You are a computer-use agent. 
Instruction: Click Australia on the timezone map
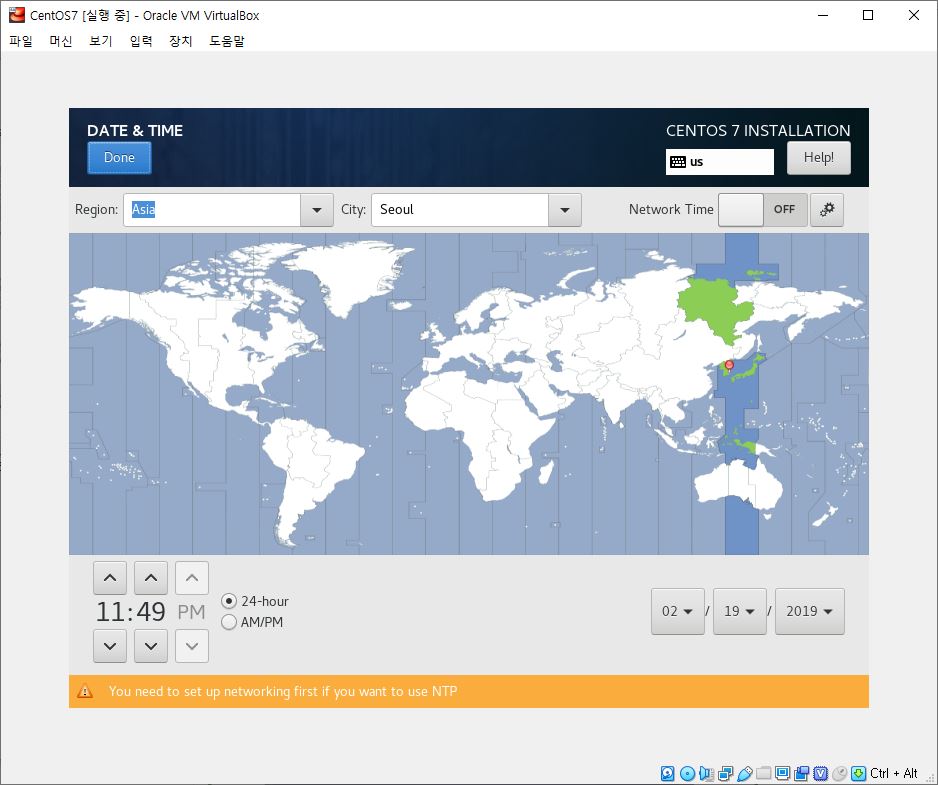739,485
